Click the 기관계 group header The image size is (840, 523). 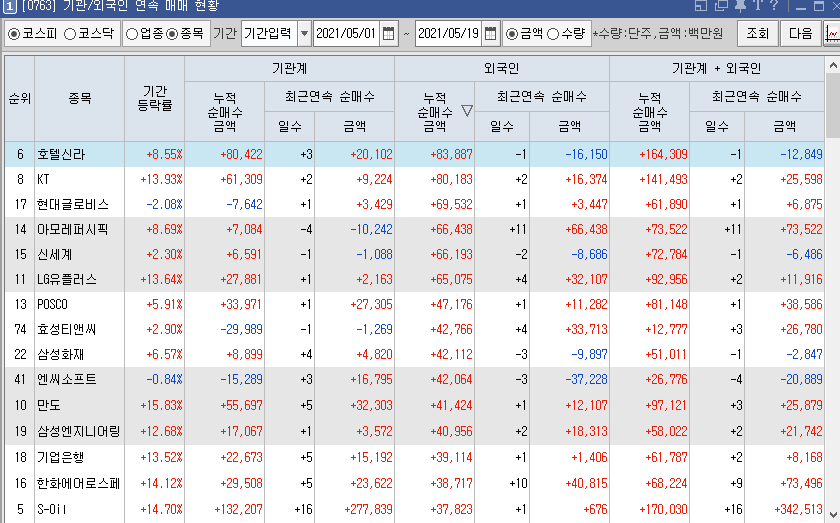coord(289,69)
